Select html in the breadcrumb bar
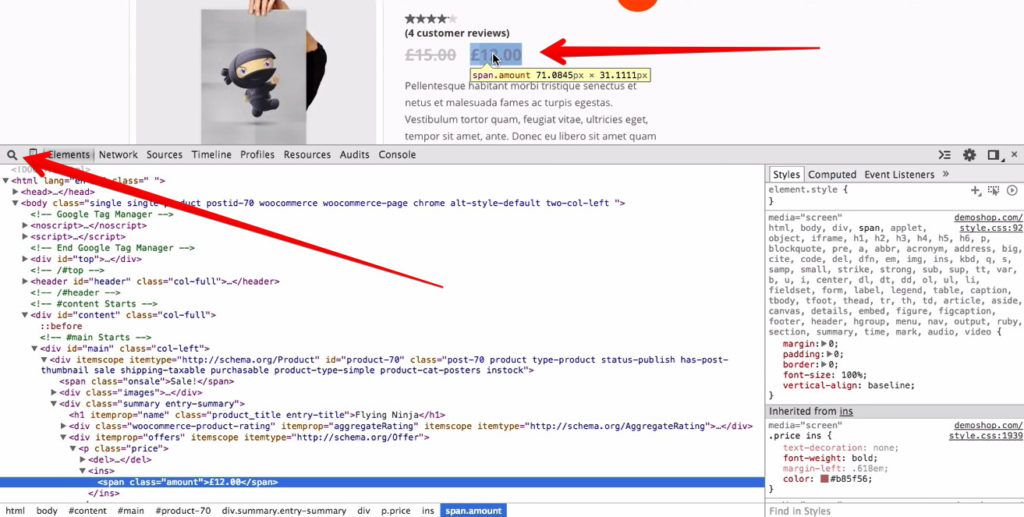The height and width of the screenshot is (517, 1024). [15, 510]
